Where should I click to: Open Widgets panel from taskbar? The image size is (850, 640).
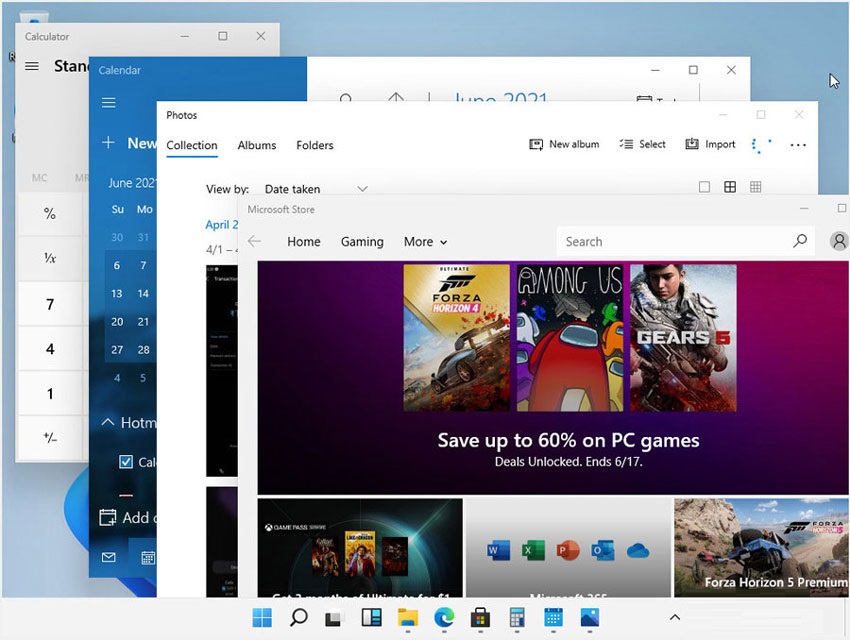pyautogui.click(x=371, y=617)
